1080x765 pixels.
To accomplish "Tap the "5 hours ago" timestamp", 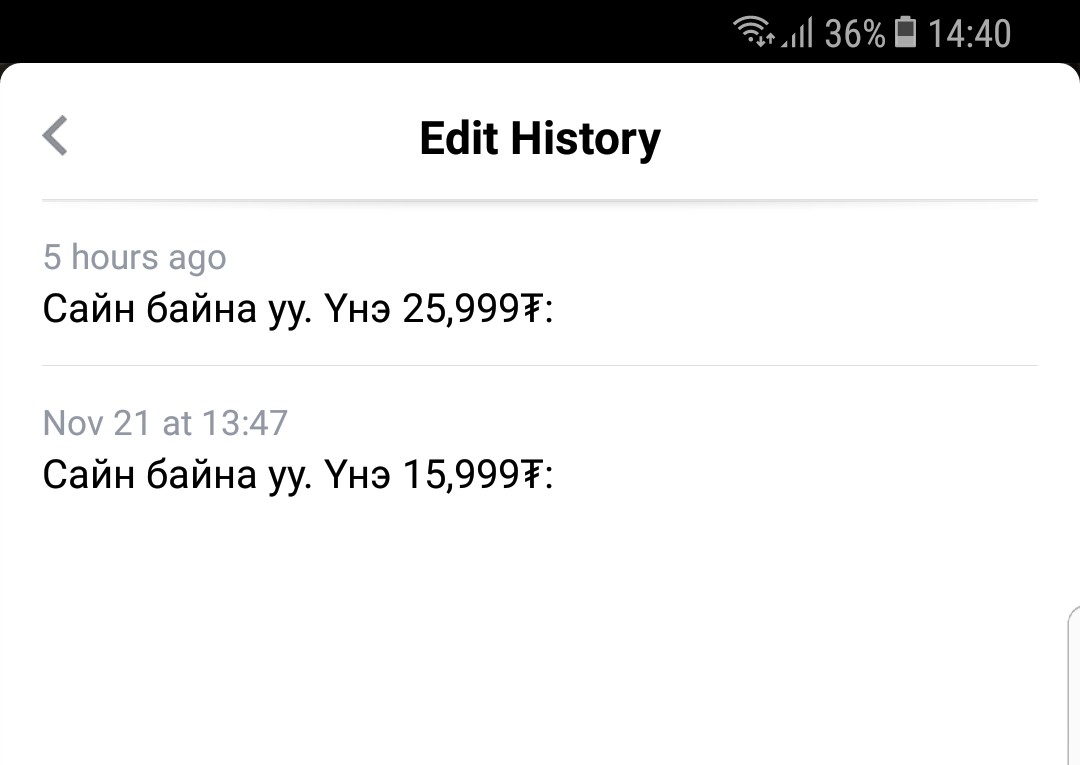I will point(134,258).
